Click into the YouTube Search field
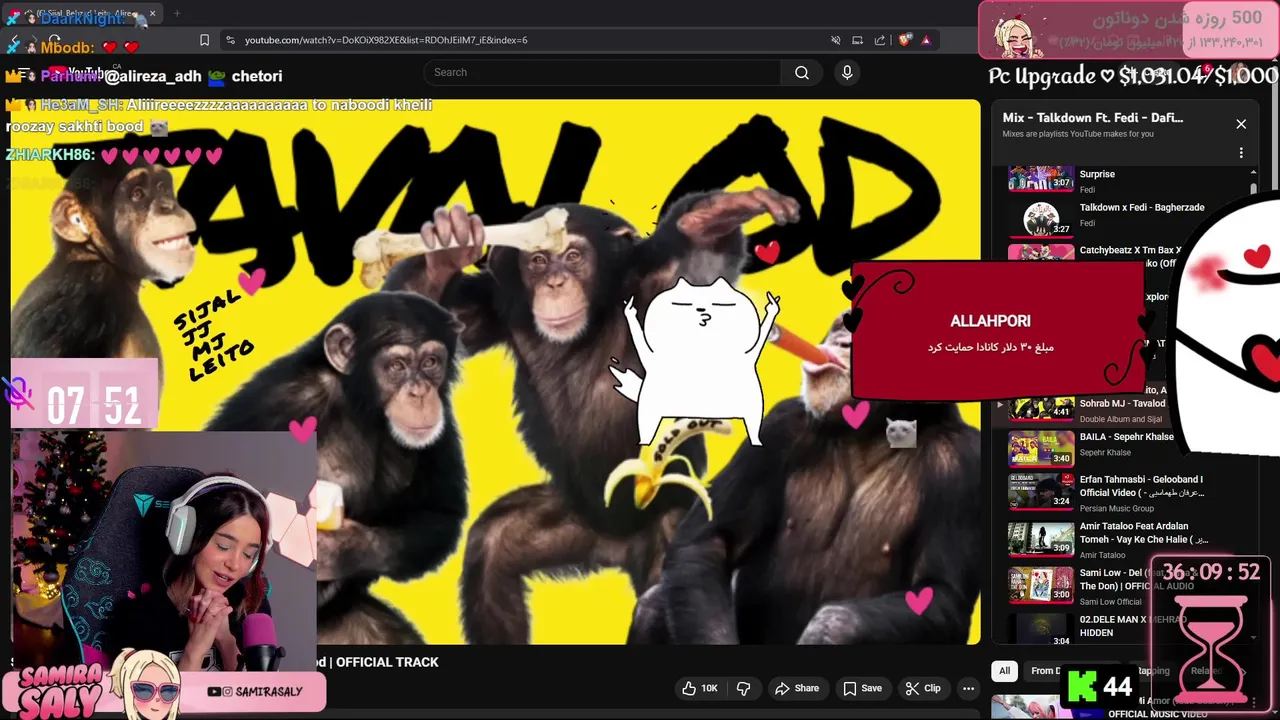 pos(603,72)
